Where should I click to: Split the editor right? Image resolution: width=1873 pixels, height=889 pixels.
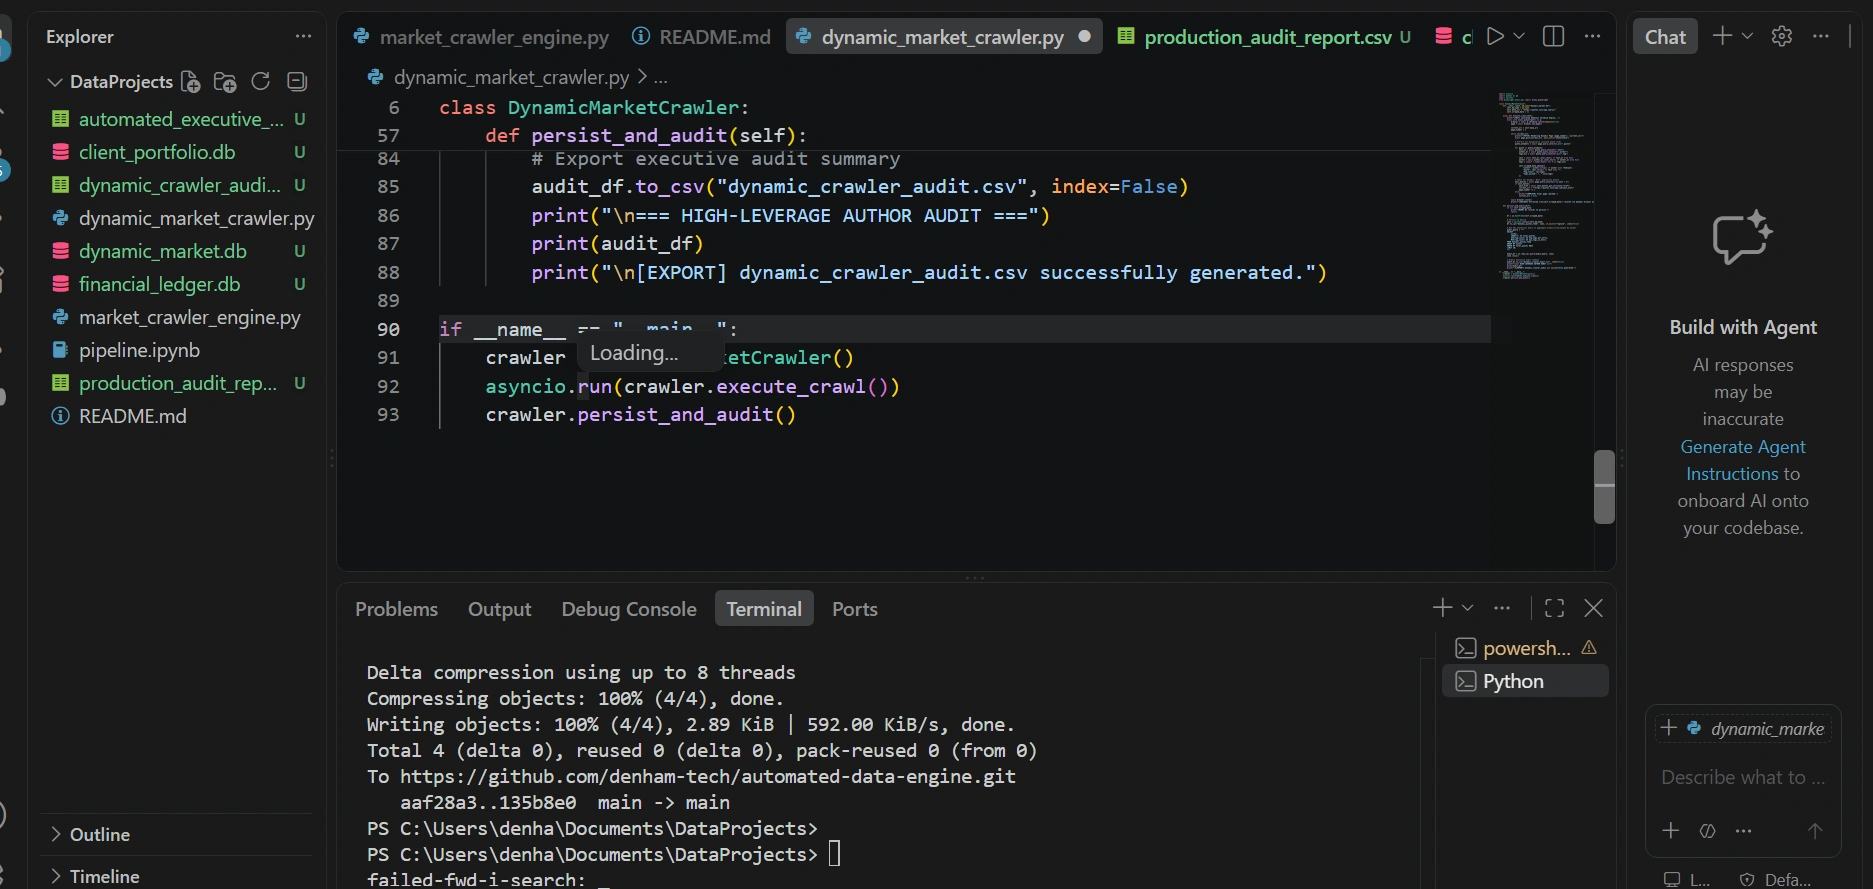(1553, 36)
